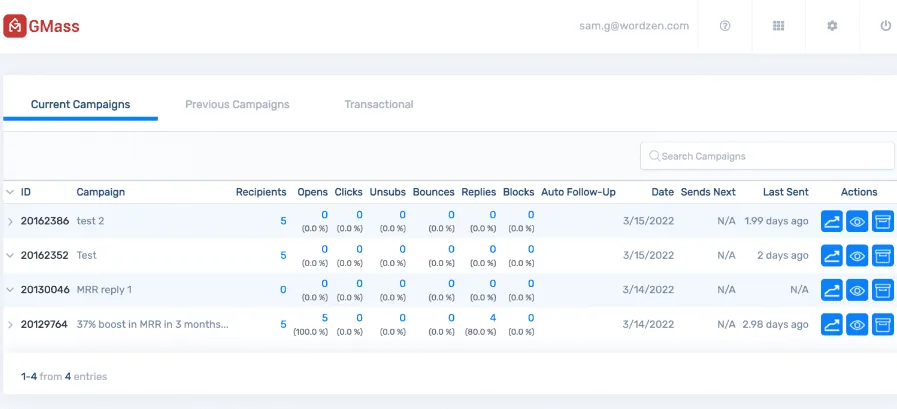Open the help question mark icon
This screenshot has height=409, width=897.
[725, 26]
